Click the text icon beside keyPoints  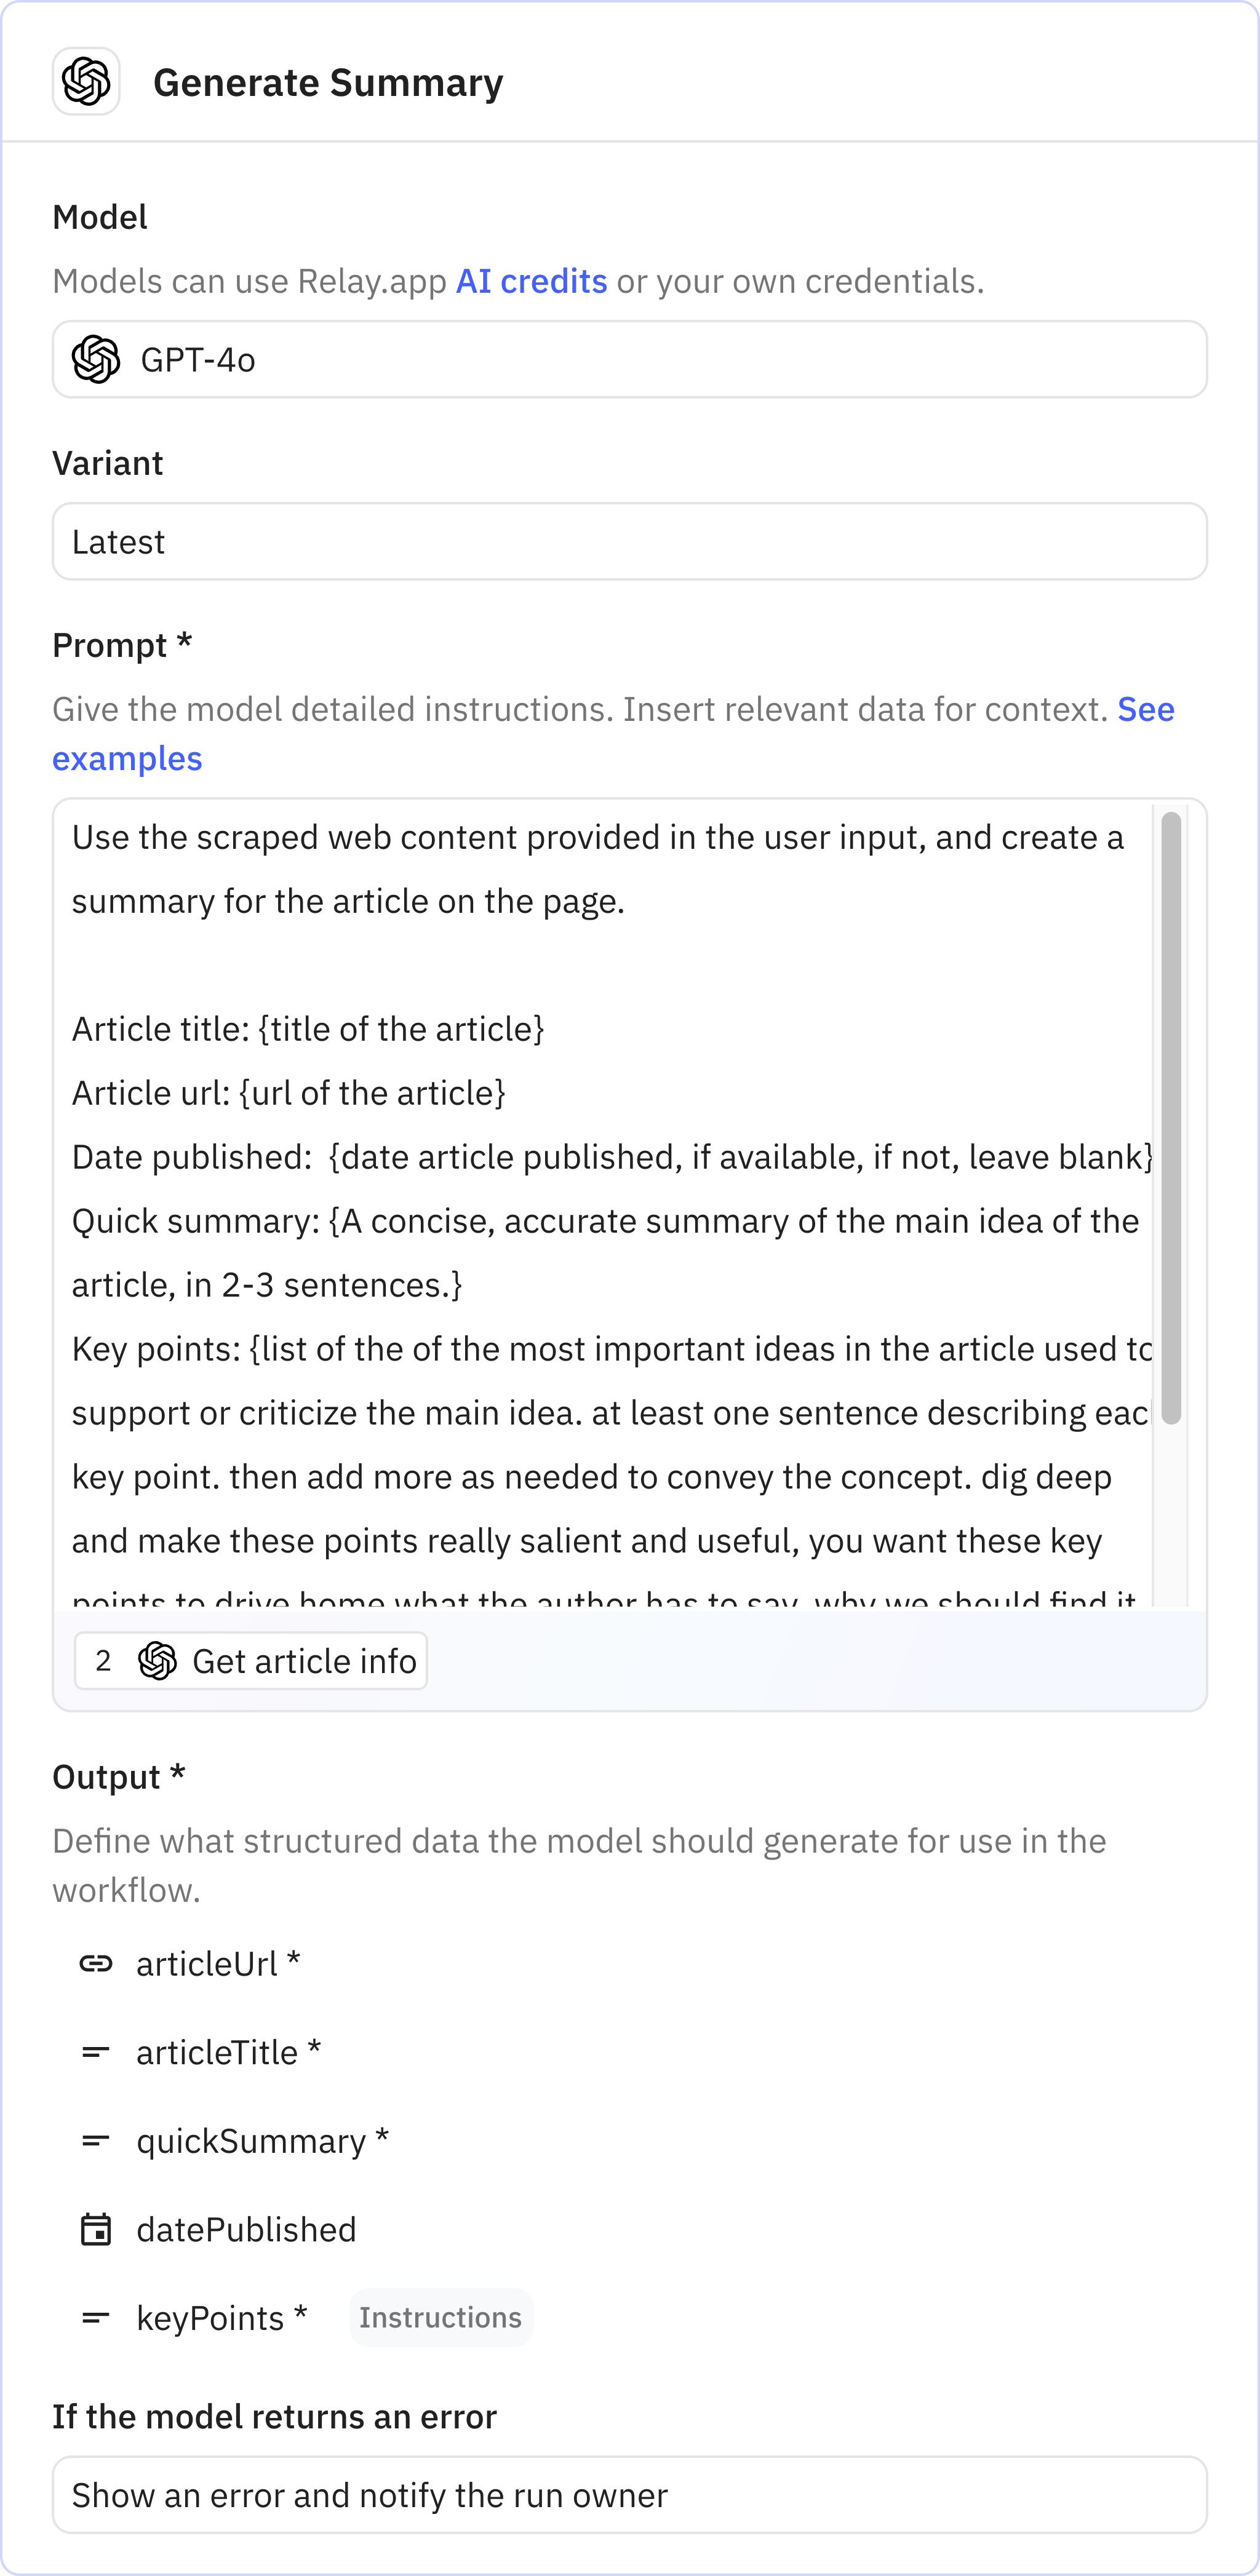pos(97,2317)
